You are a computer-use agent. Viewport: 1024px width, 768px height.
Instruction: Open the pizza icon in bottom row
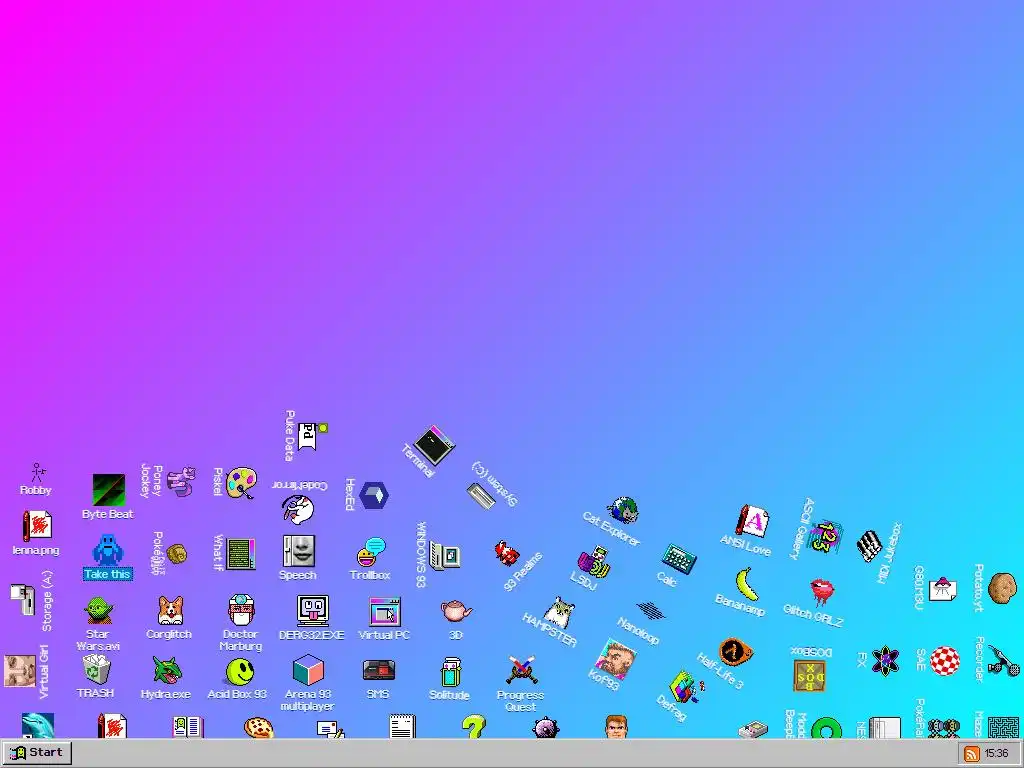(259, 728)
